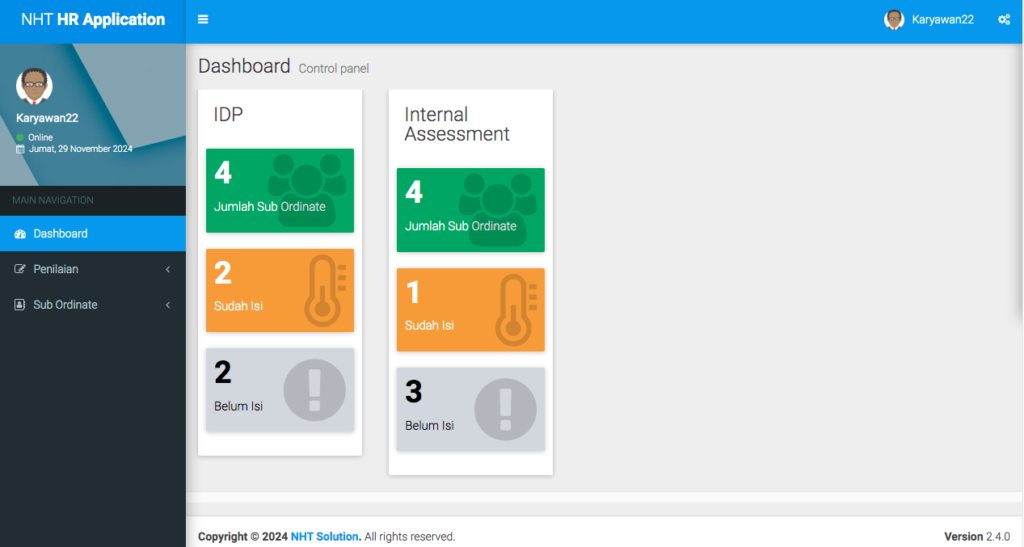
Task: Click the Penilaian edit pencil icon
Action: click(x=20, y=269)
